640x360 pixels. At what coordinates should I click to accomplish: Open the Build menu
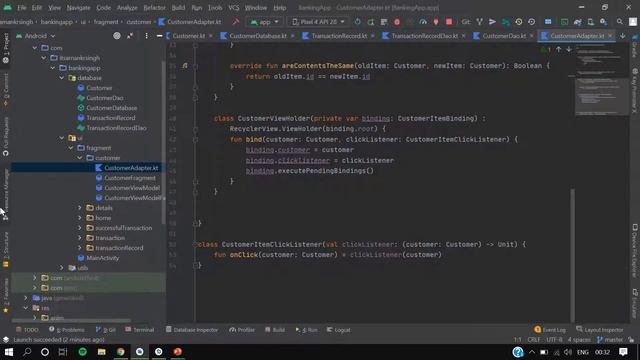(x=178, y=7)
